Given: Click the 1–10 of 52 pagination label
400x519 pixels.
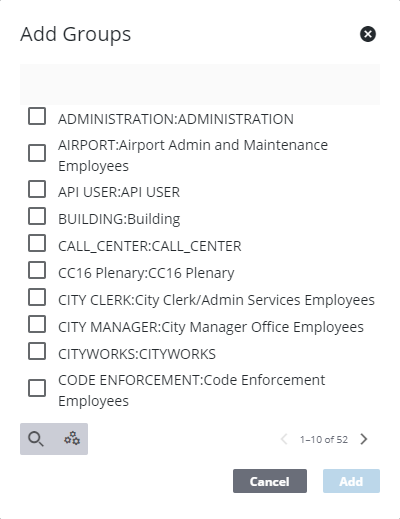Looking at the screenshot, I should (x=324, y=440).
